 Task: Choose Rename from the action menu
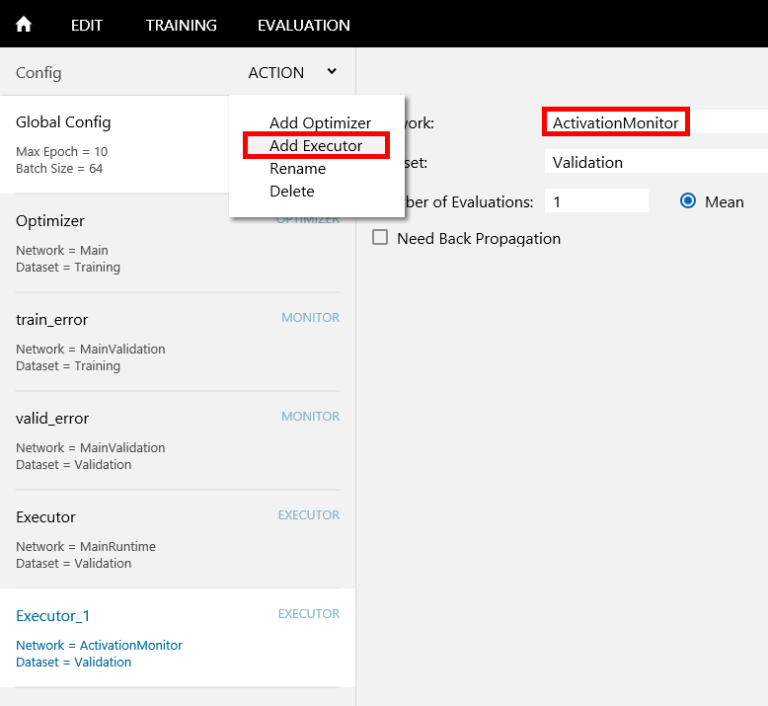click(297, 169)
